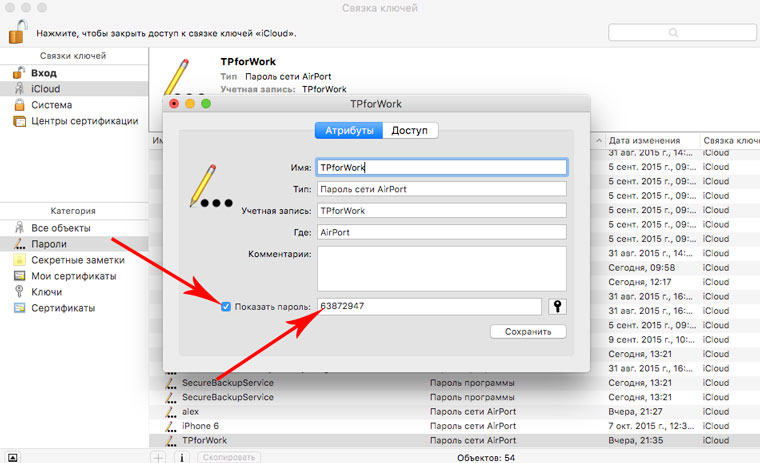760x463 pixels.
Task: Uncheck the Показать пароль checkbox
Action: (226, 306)
